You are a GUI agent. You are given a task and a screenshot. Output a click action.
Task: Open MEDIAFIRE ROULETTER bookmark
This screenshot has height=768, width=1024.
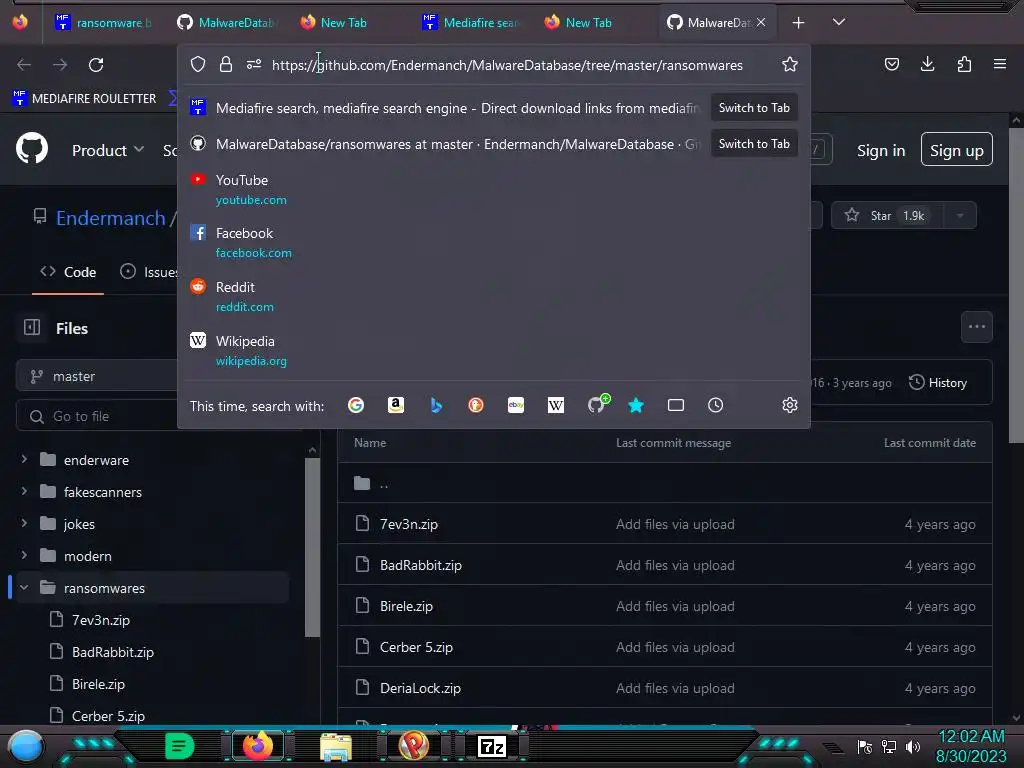click(85, 99)
